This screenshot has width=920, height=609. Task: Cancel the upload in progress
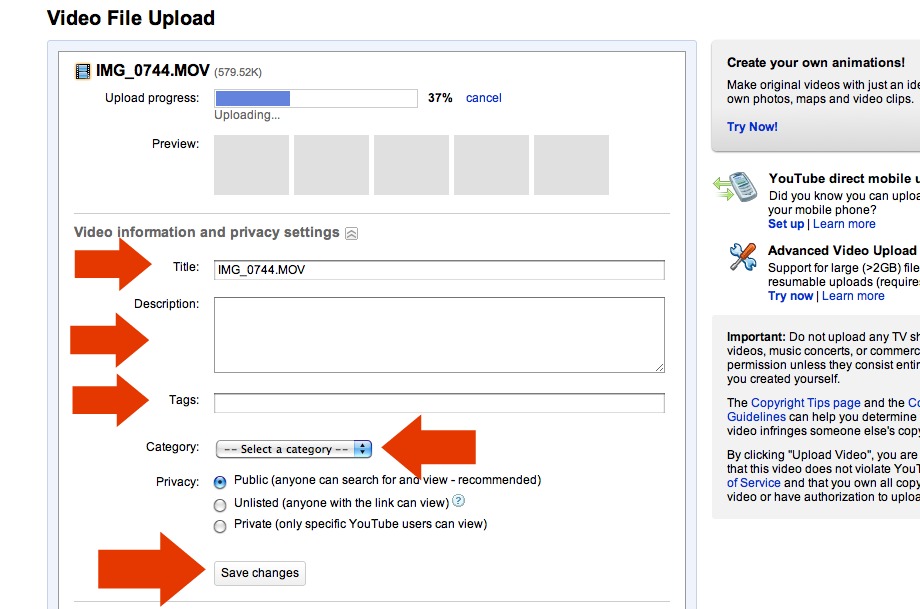(483, 98)
